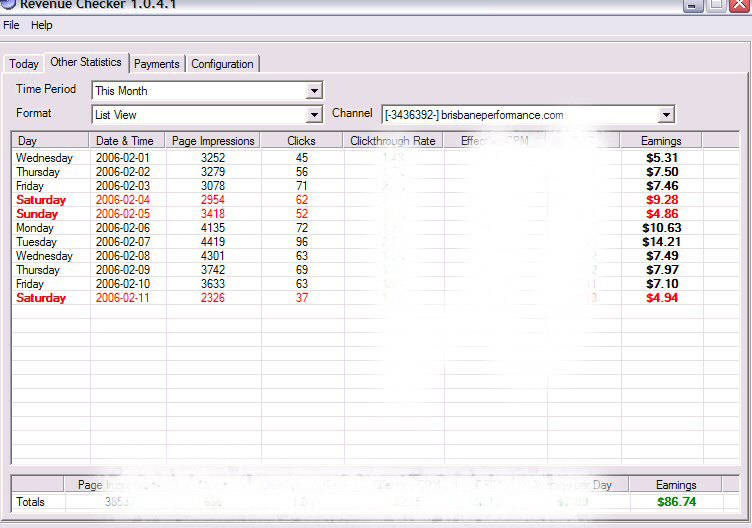The height and width of the screenshot is (528, 752).
Task: Sort by the Earnings column header
Action: click(x=661, y=141)
